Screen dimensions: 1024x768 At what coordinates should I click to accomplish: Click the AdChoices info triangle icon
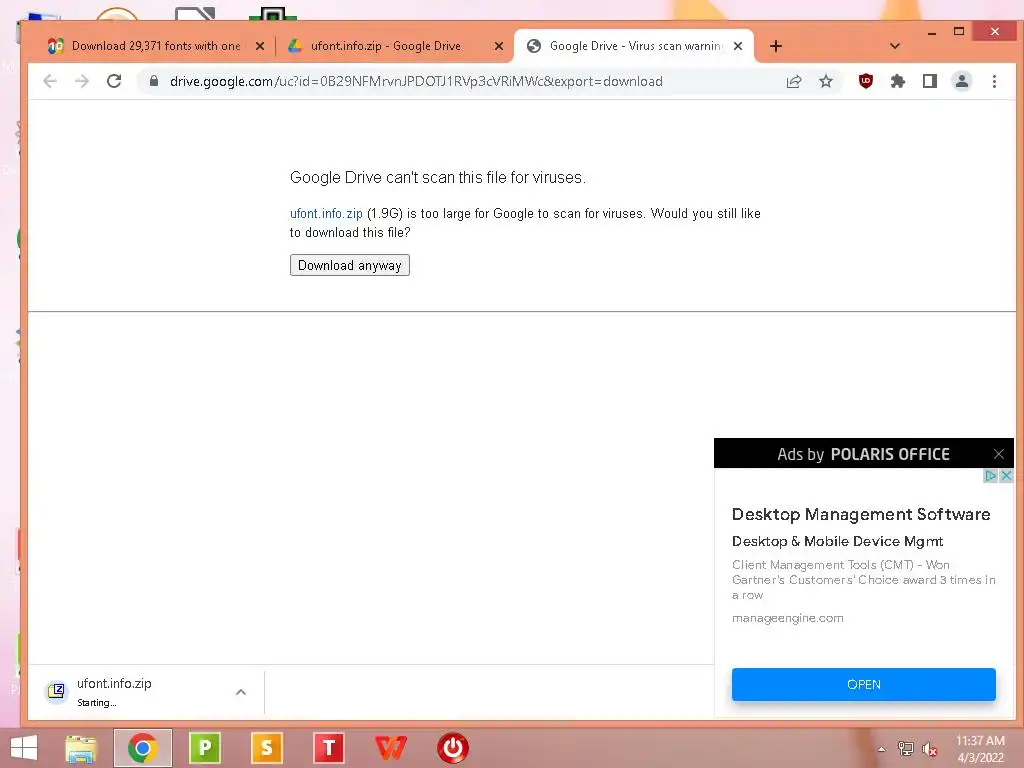991,475
